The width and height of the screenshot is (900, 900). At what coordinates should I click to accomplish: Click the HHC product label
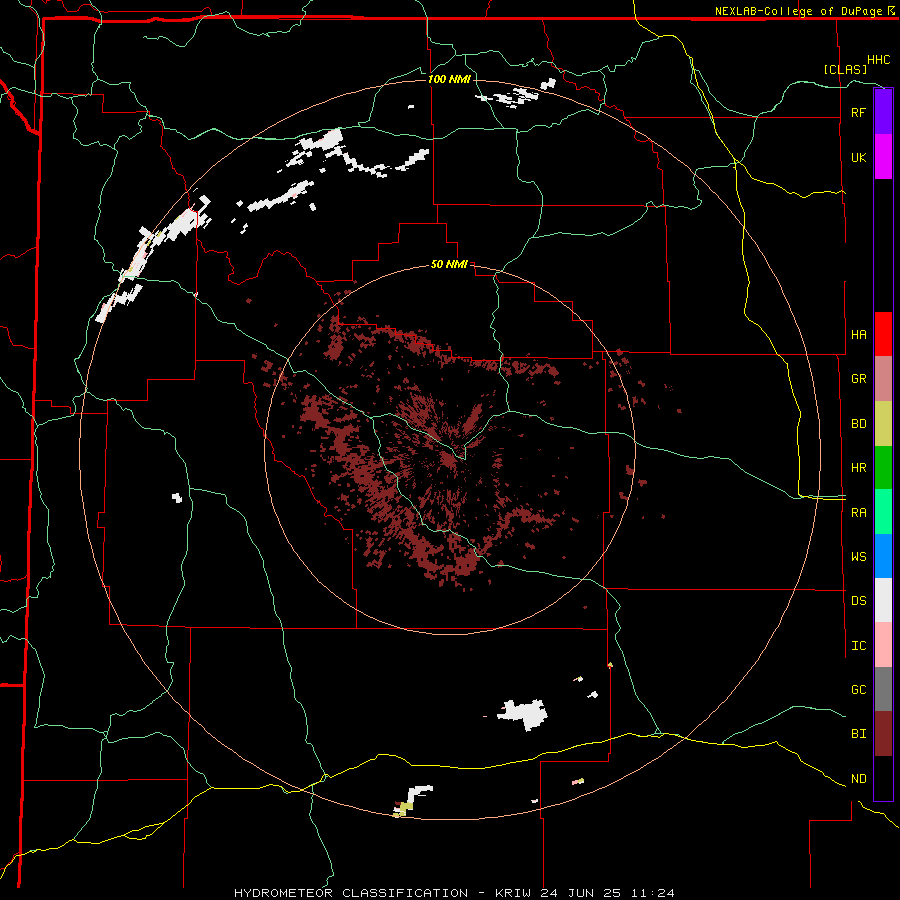pyautogui.click(x=879, y=60)
